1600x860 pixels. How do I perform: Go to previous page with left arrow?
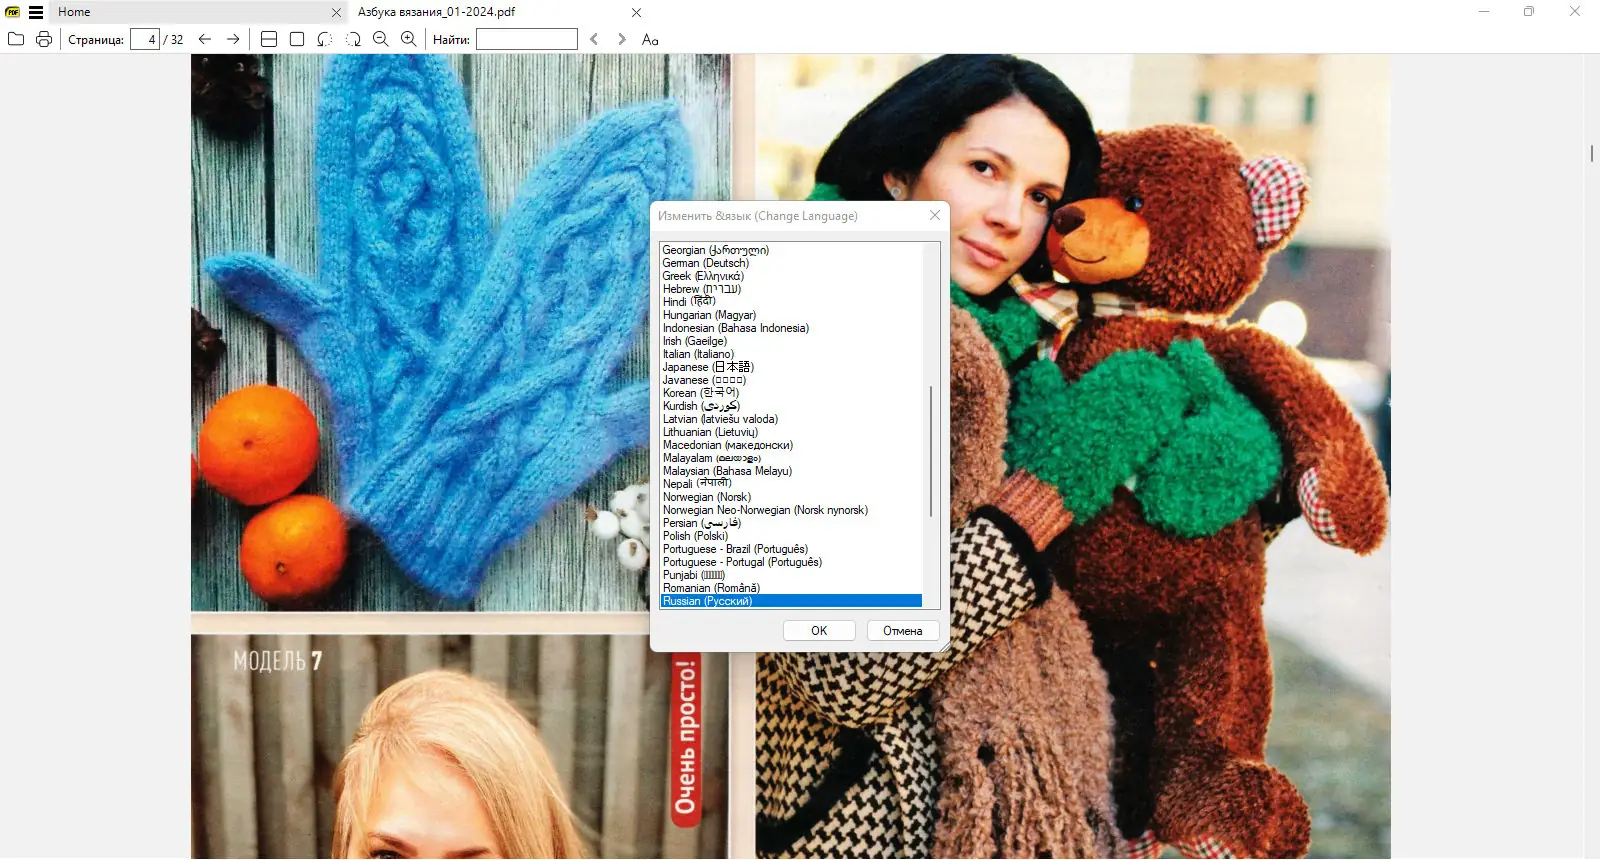point(205,39)
